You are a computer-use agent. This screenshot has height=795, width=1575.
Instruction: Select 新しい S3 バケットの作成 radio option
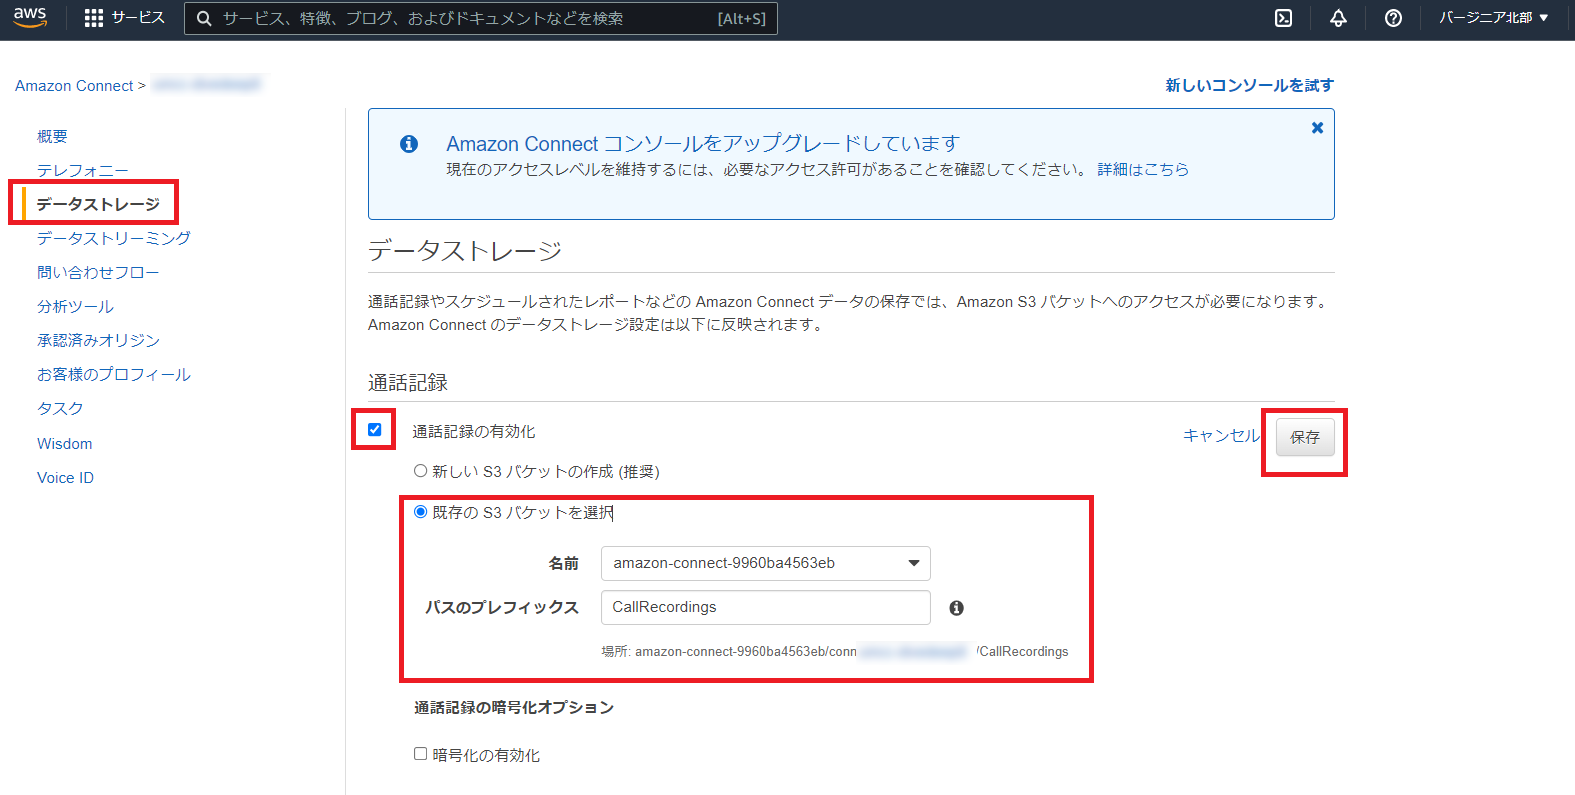tap(420, 470)
